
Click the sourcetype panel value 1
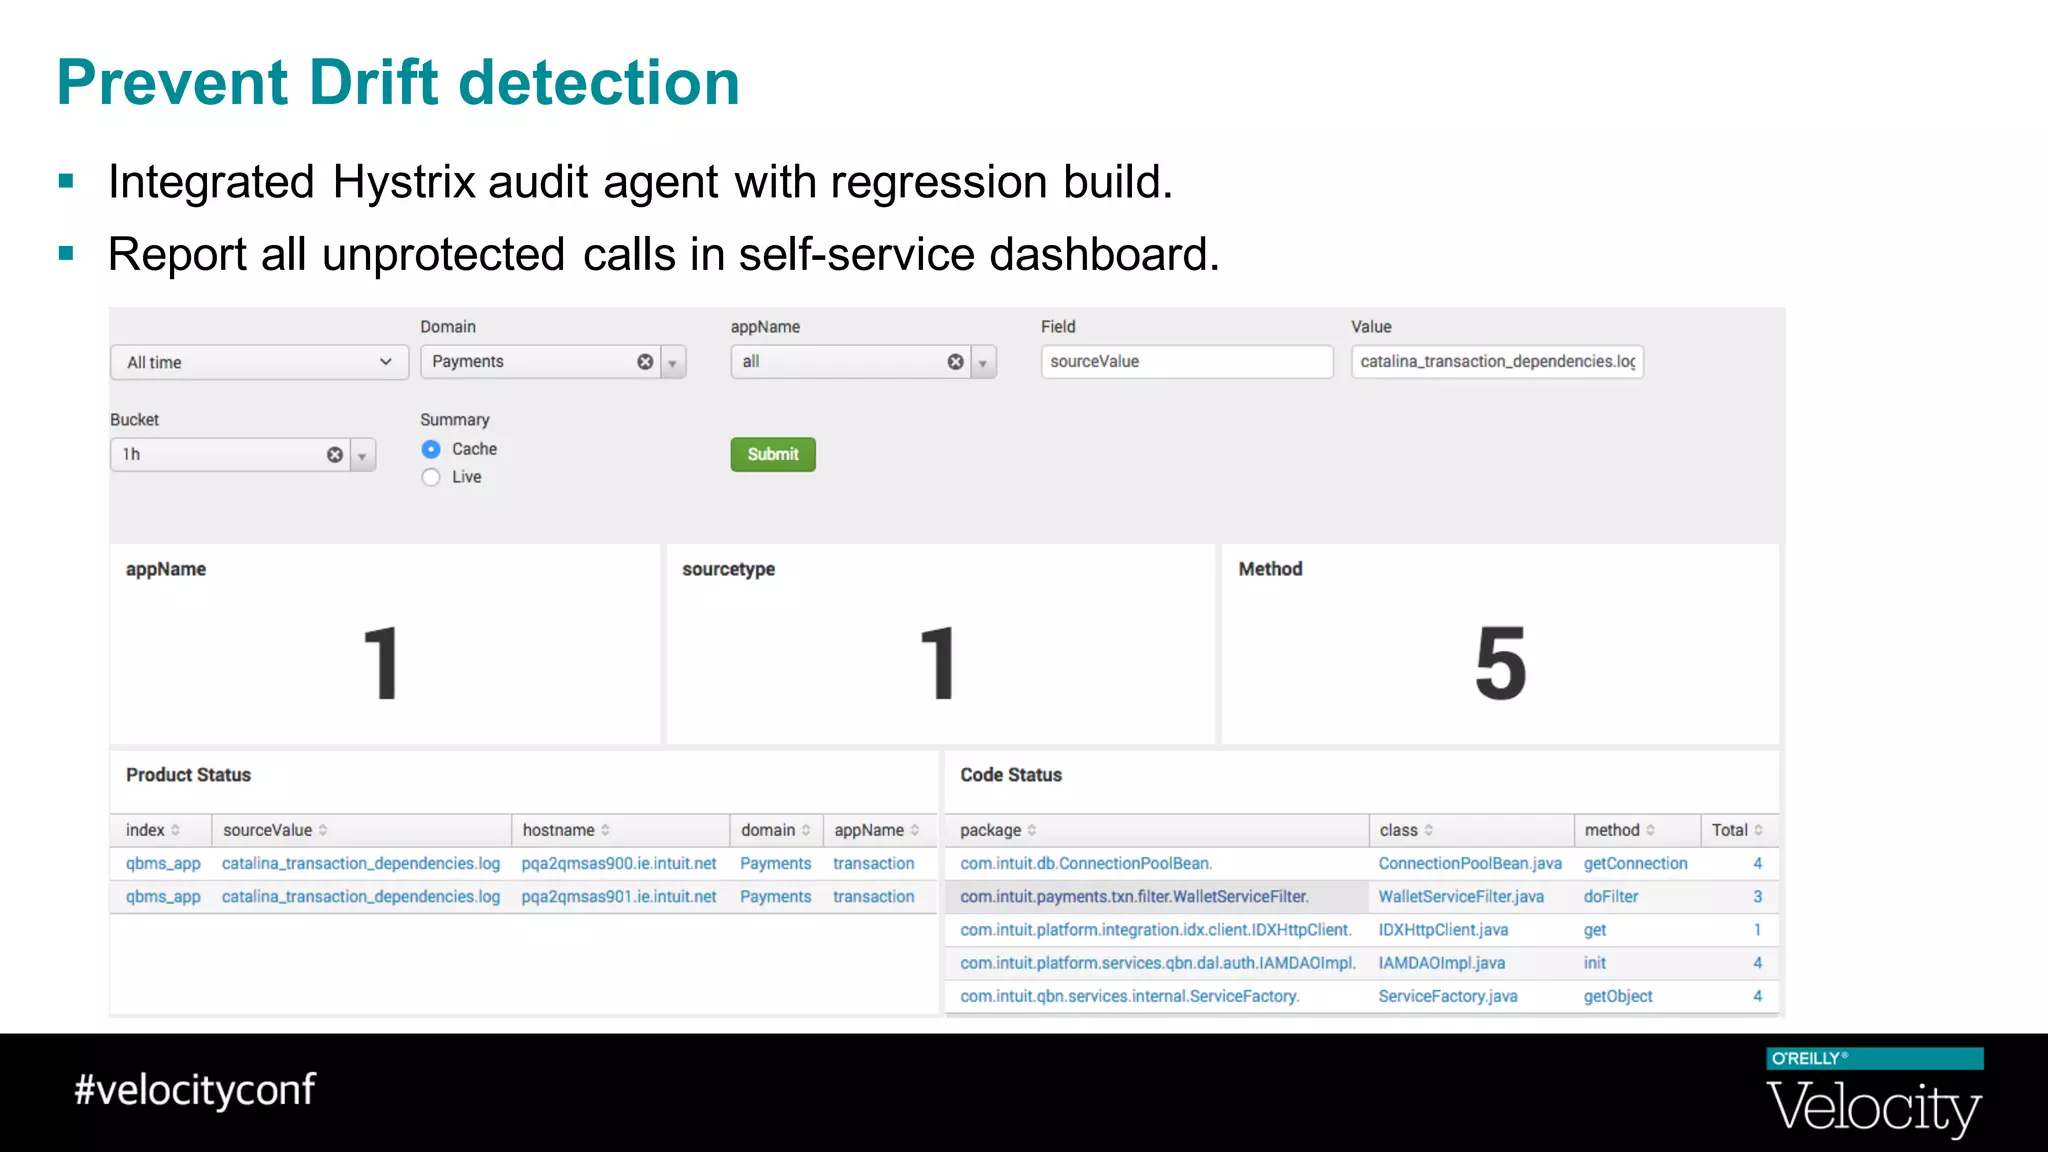(x=938, y=662)
